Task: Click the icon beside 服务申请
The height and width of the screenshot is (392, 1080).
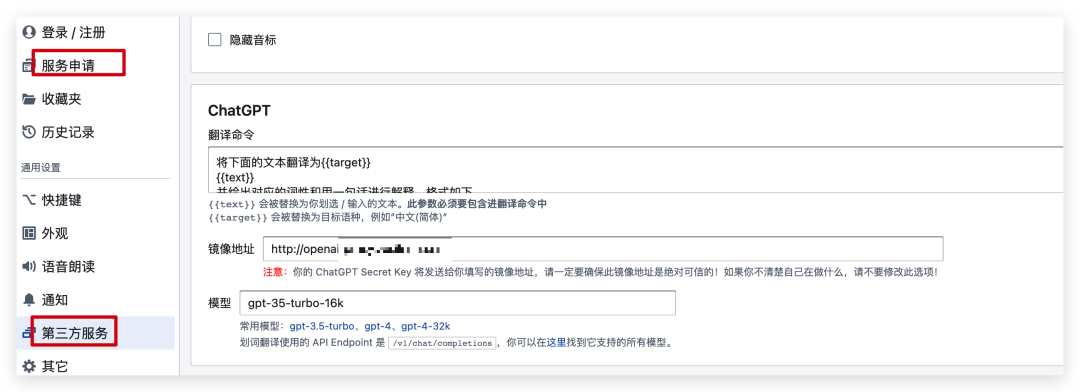Action: point(27,66)
